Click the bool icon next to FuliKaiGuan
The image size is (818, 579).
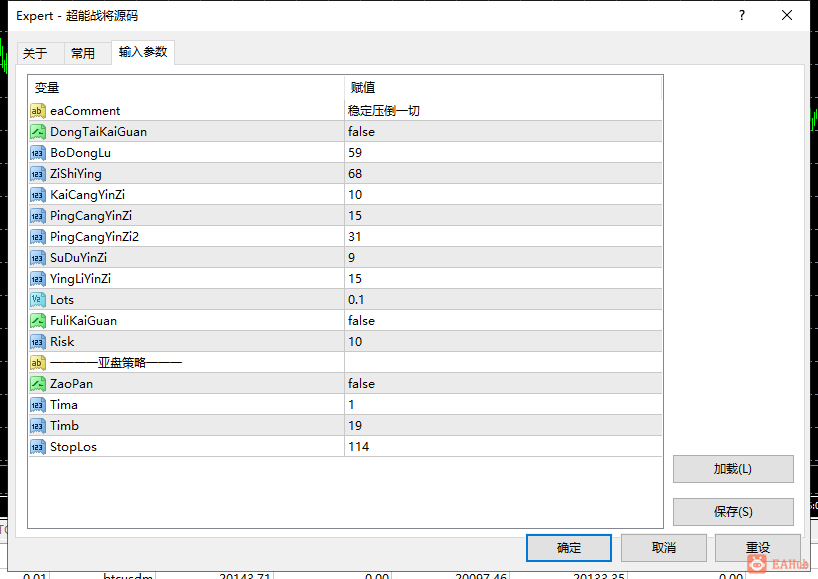(38, 321)
